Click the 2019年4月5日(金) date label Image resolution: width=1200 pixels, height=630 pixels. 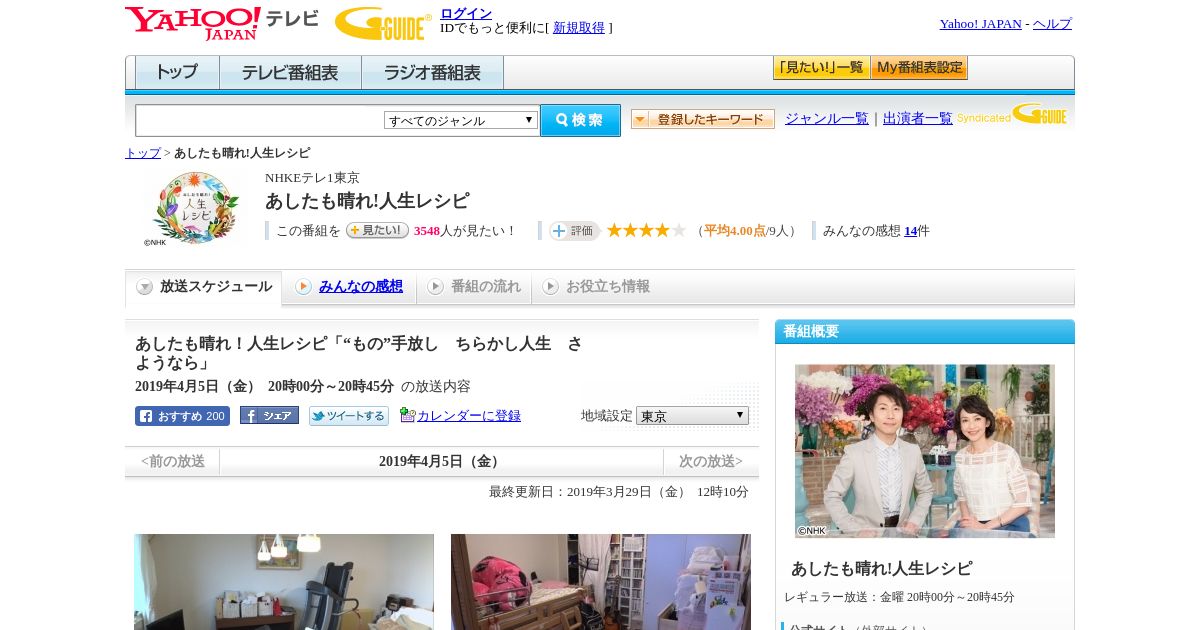pos(441,461)
